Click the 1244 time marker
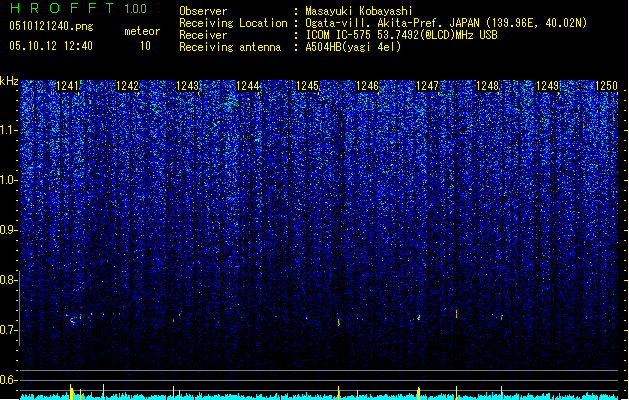 [248, 86]
